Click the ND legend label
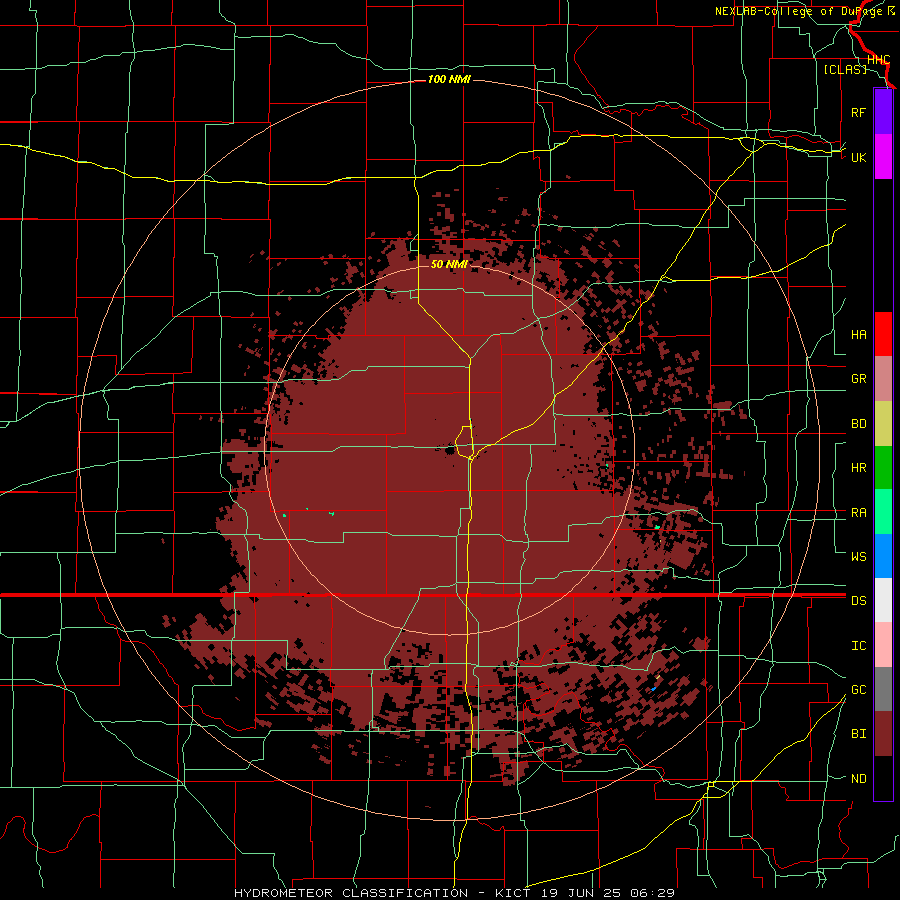The width and height of the screenshot is (900, 900). point(858,778)
